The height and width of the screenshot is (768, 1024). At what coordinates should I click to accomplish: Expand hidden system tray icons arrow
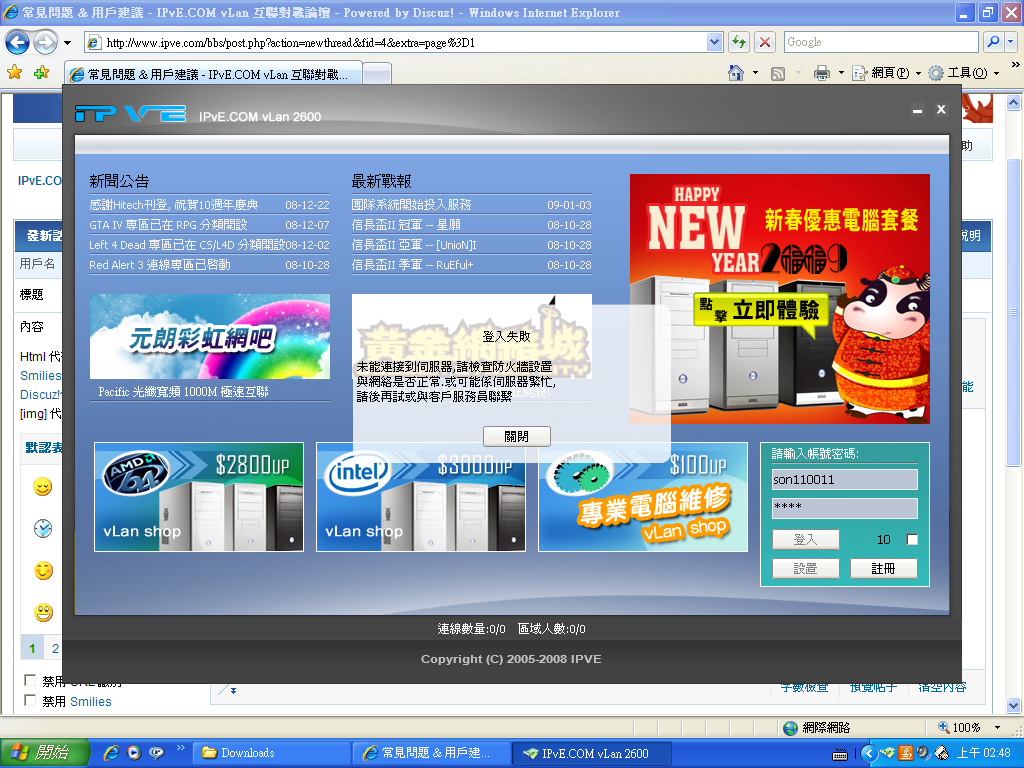869,753
